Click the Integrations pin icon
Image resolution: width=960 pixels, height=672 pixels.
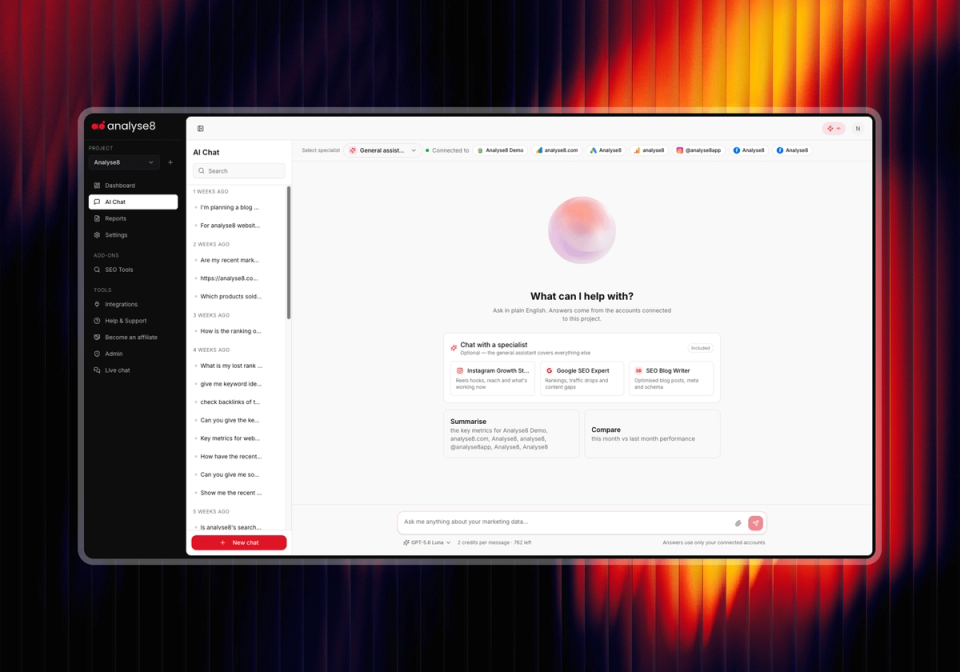point(97,304)
